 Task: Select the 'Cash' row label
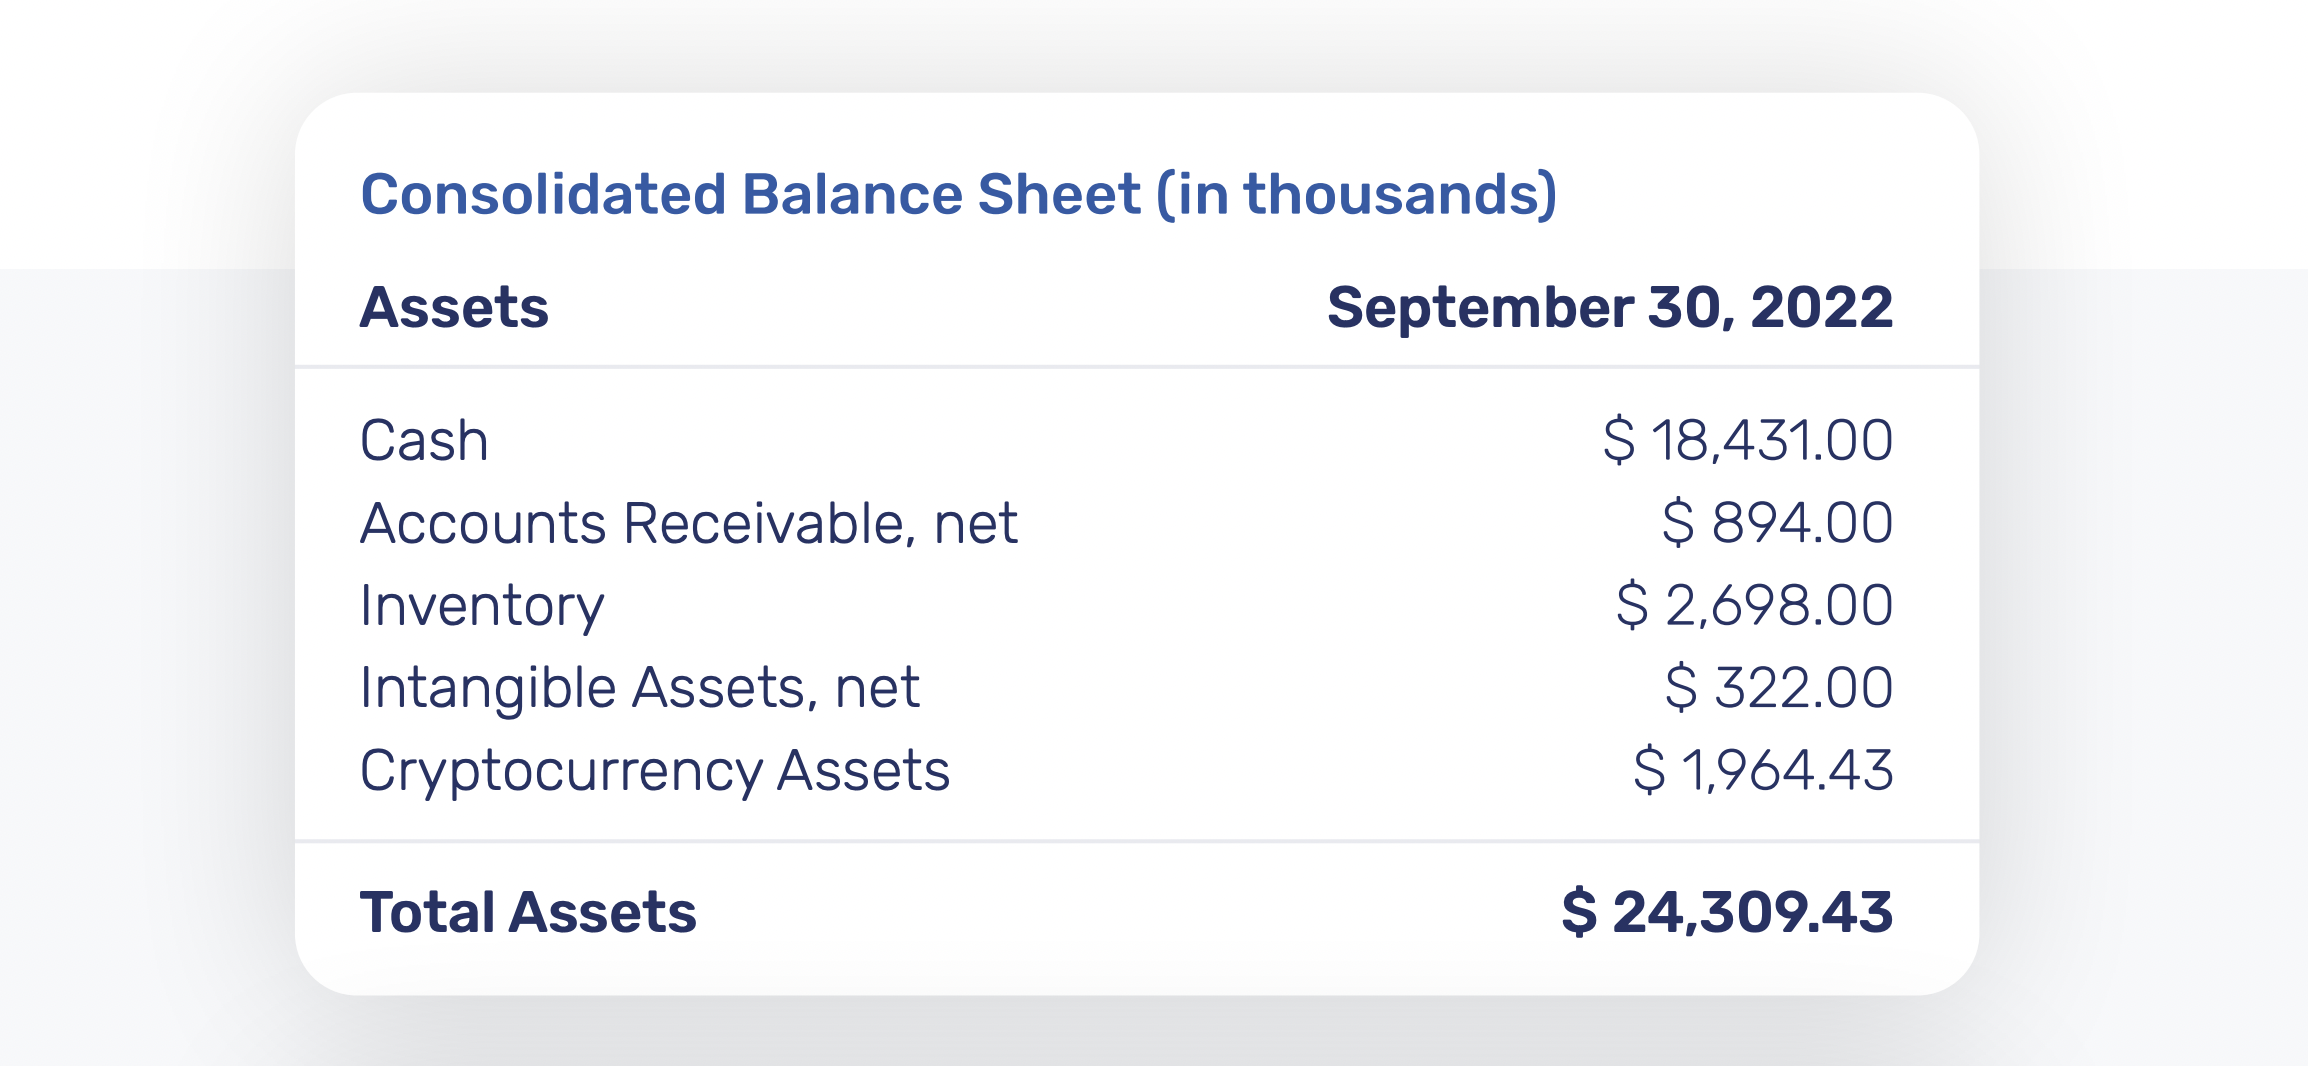pyautogui.click(x=424, y=441)
